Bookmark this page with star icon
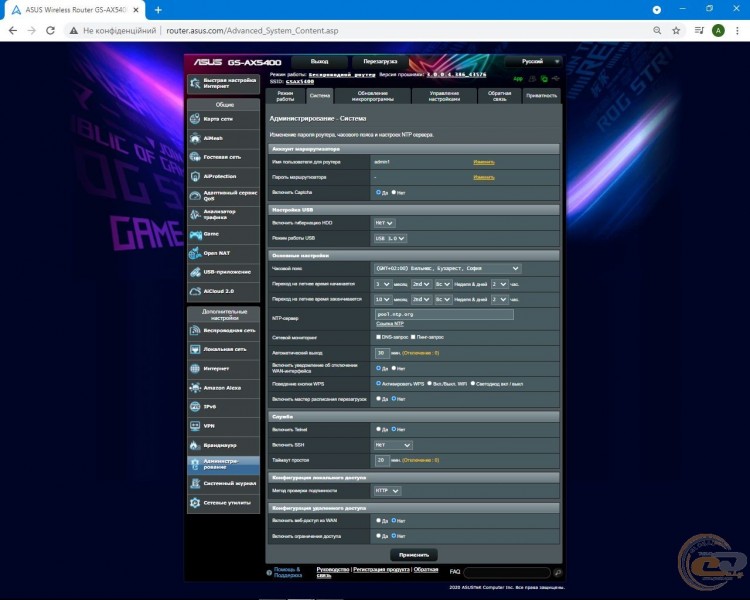The width and height of the screenshot is (750, 600). (676, 31)
